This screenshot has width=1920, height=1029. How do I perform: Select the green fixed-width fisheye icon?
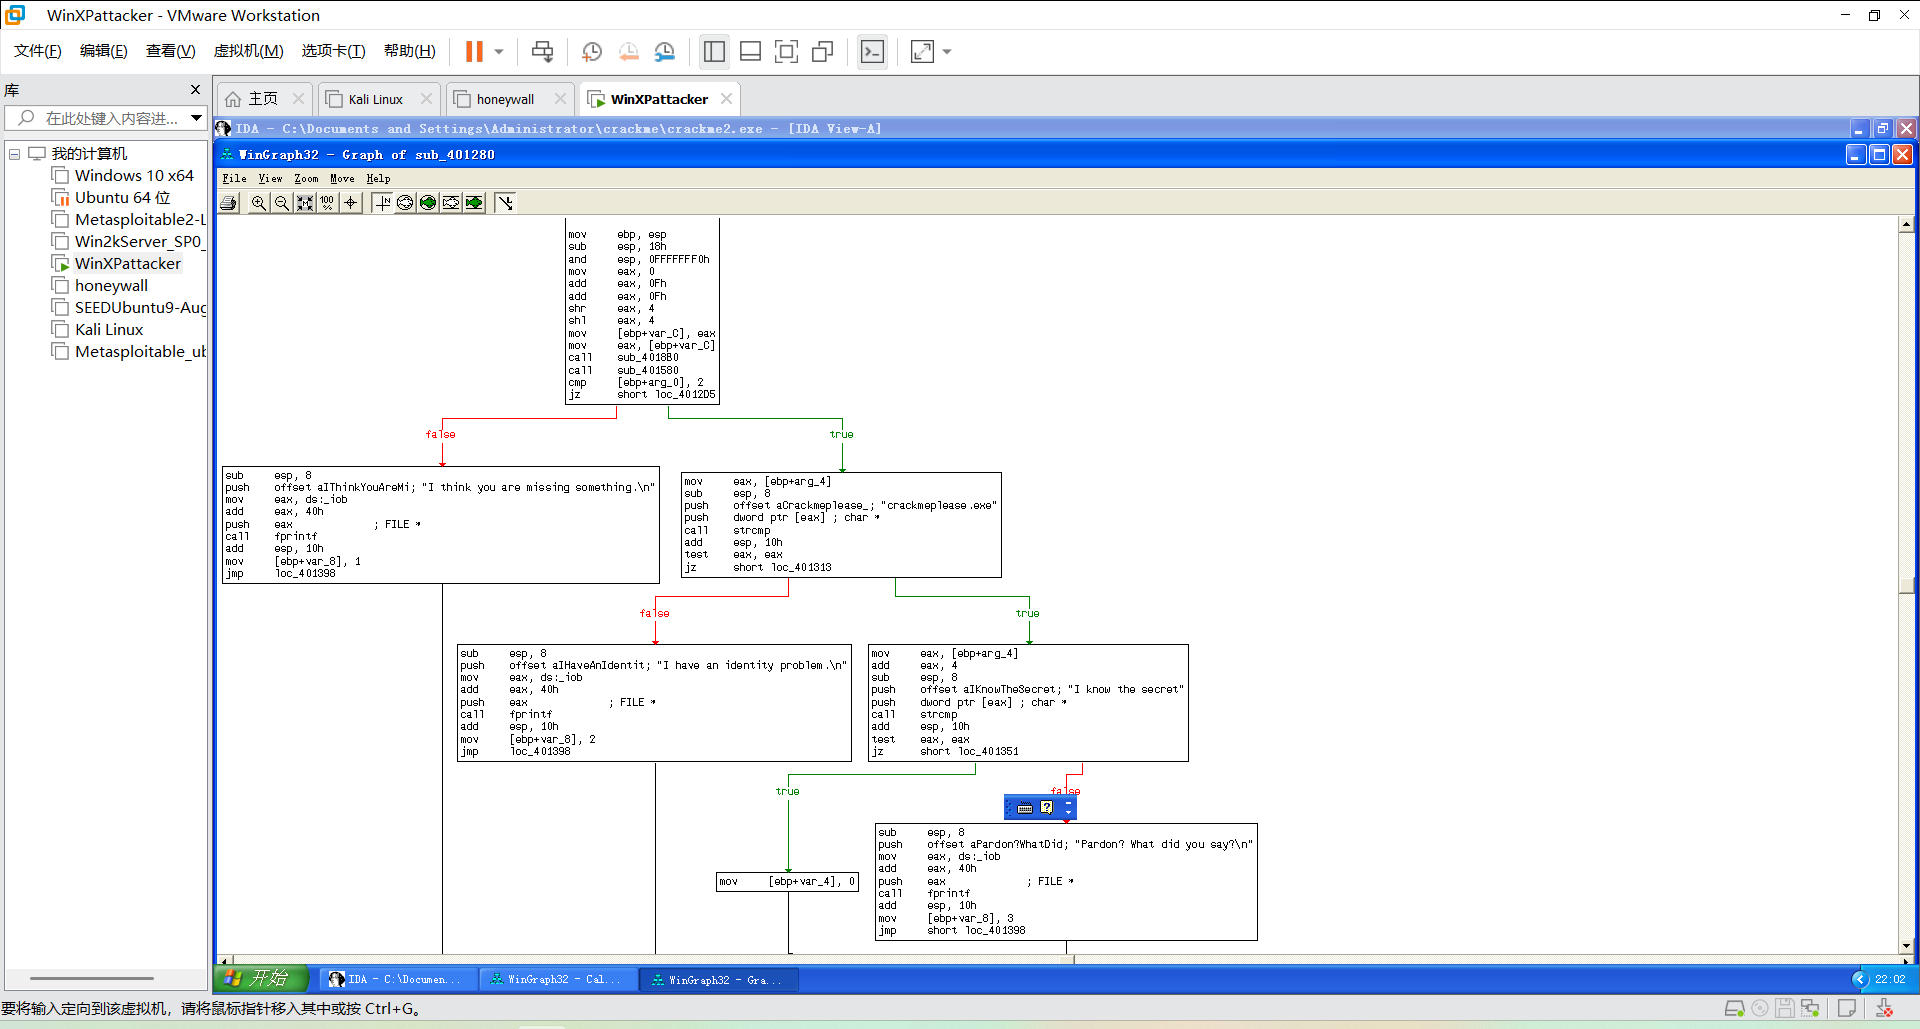474,203
